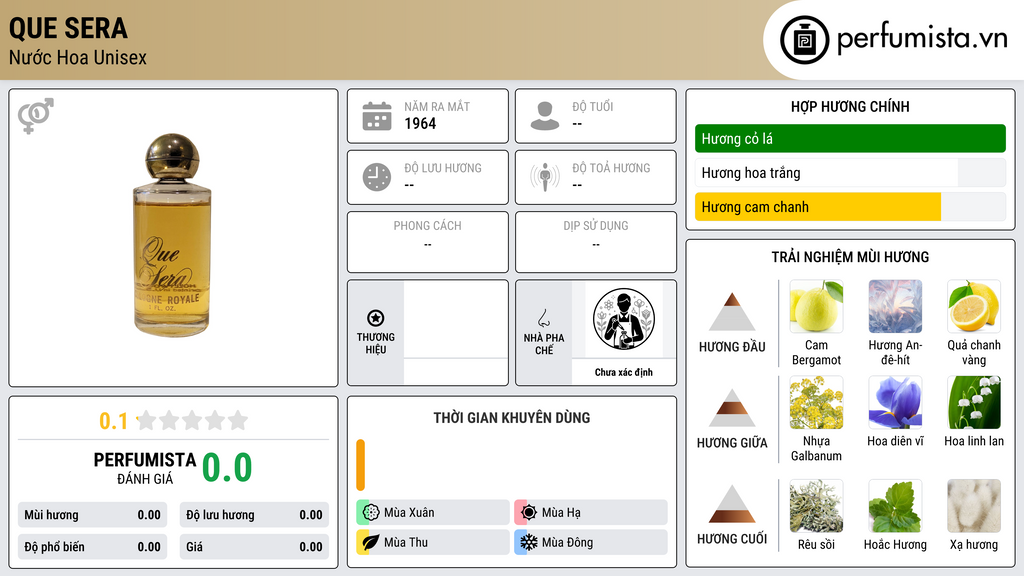
Task: Select the Mùa Đông season label
Action: pos(568,542)
